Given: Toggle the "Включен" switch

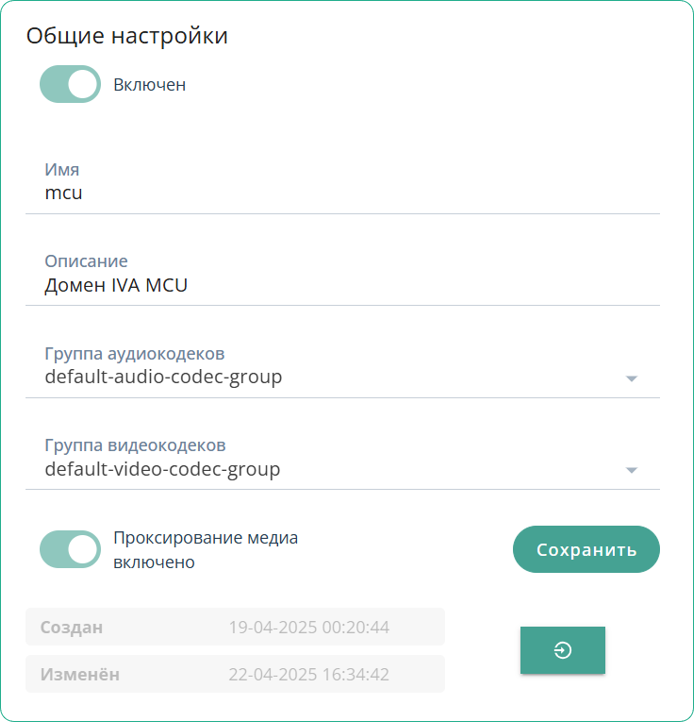Looking at the screenshot, I should (x=70, y=85).
